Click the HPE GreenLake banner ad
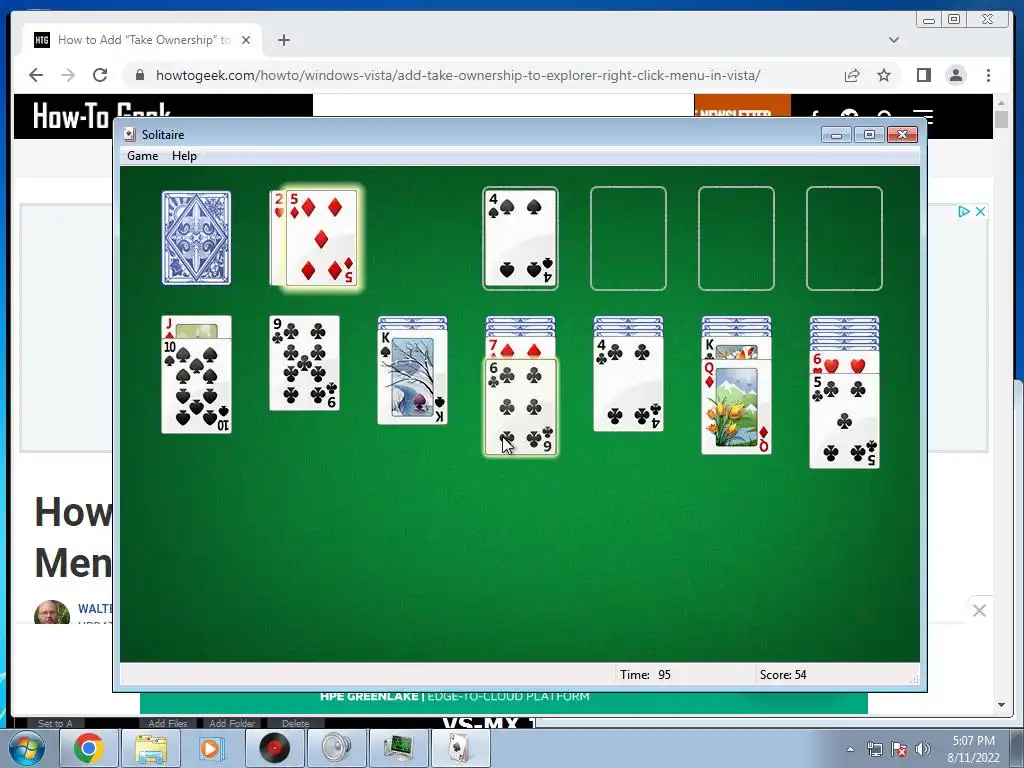The image size is (1024, 768). 504,703
